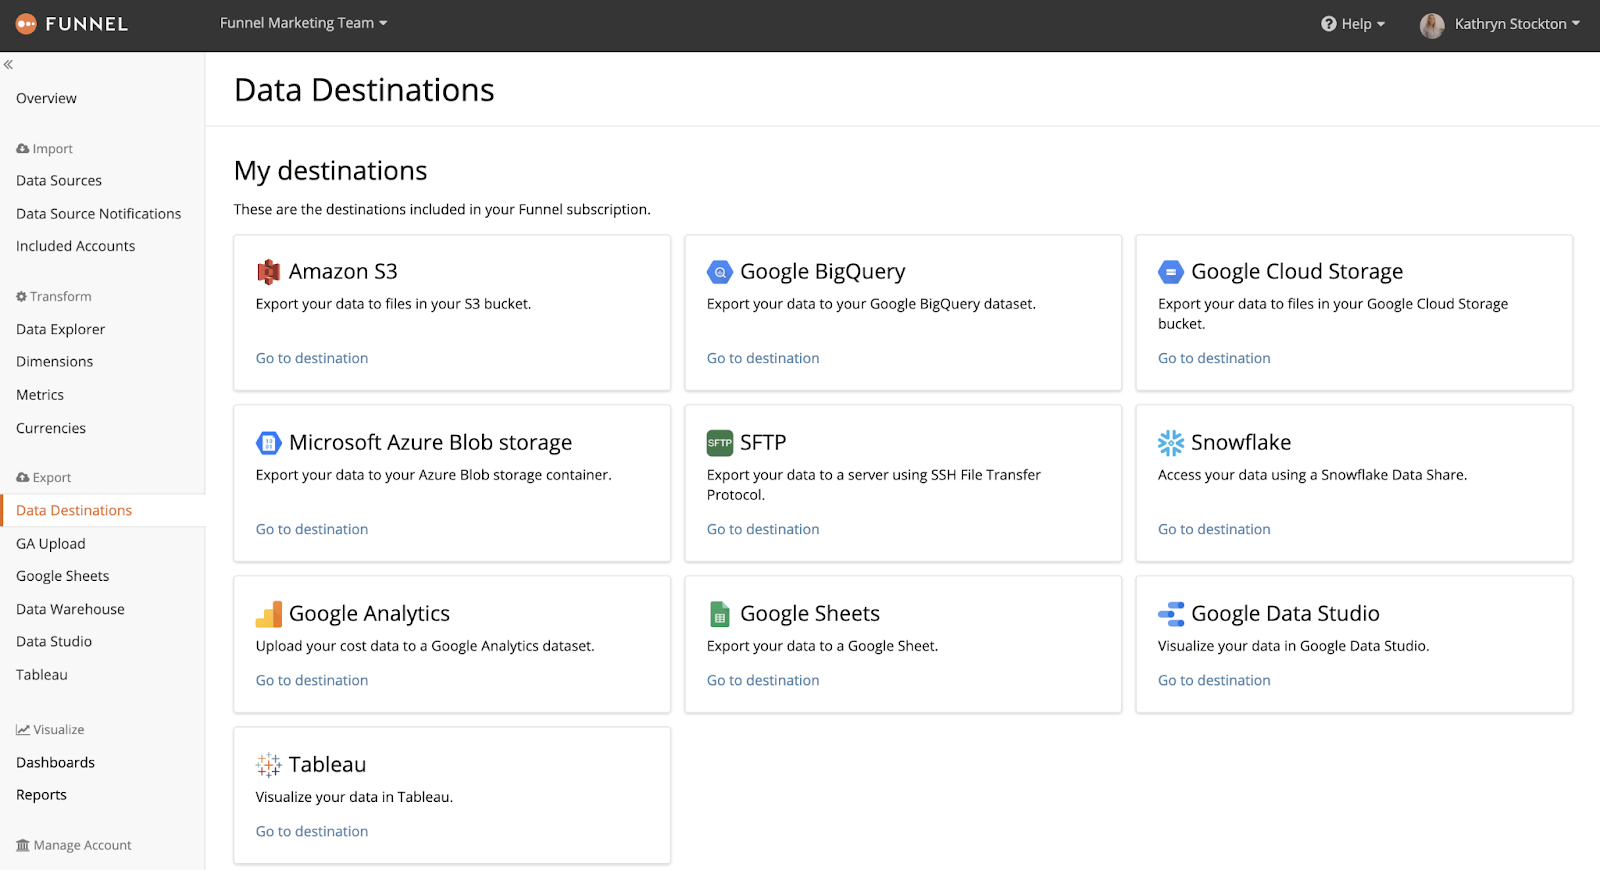Click the Google BigQuery icon
This screenshot has height=870, width=1600.
(x=720, y=272)
